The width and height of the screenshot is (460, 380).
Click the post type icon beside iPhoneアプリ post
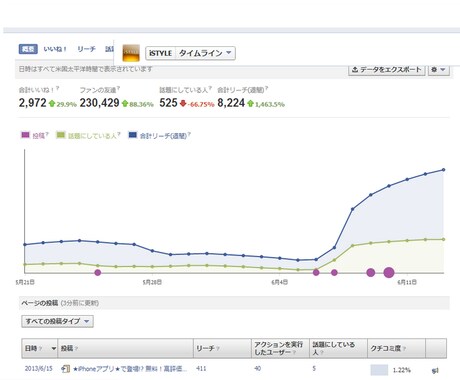coord(66,369)
